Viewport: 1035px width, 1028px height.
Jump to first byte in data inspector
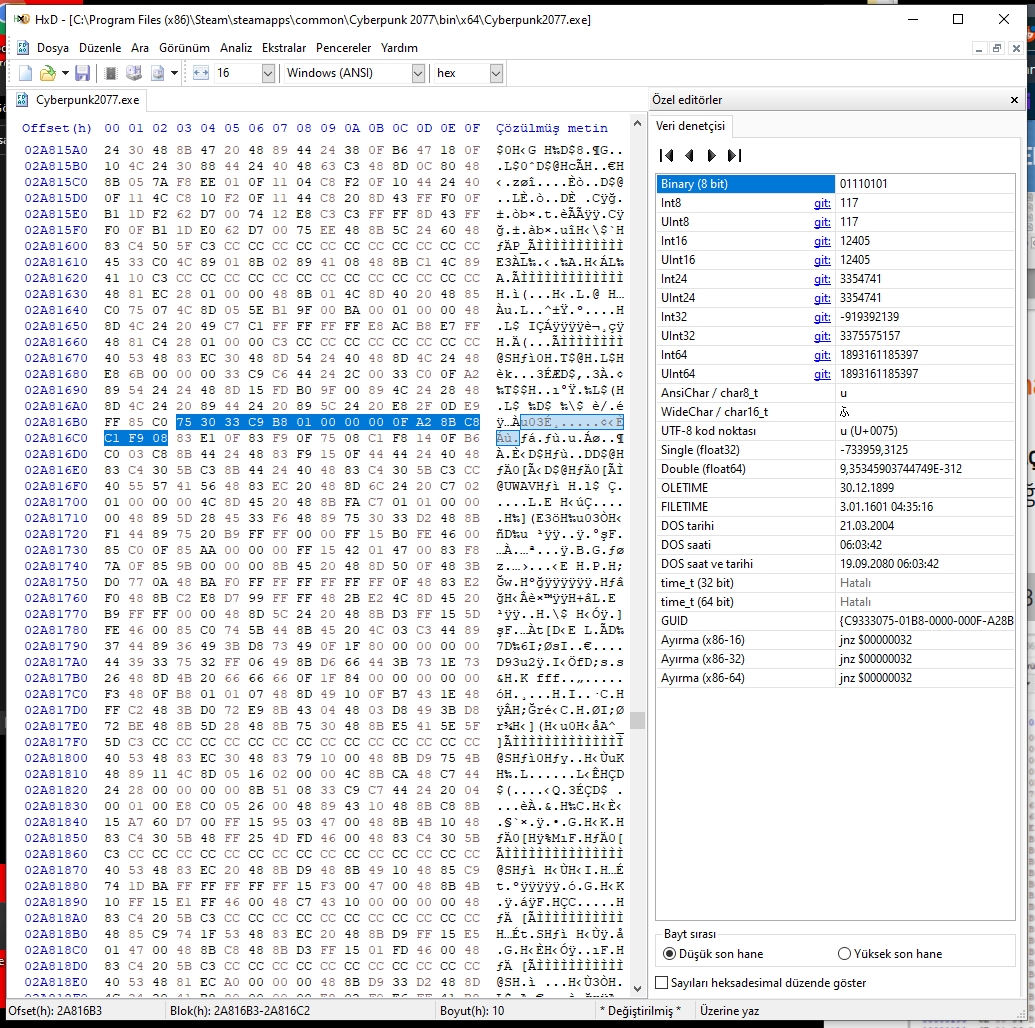click(x=667, y=155)
